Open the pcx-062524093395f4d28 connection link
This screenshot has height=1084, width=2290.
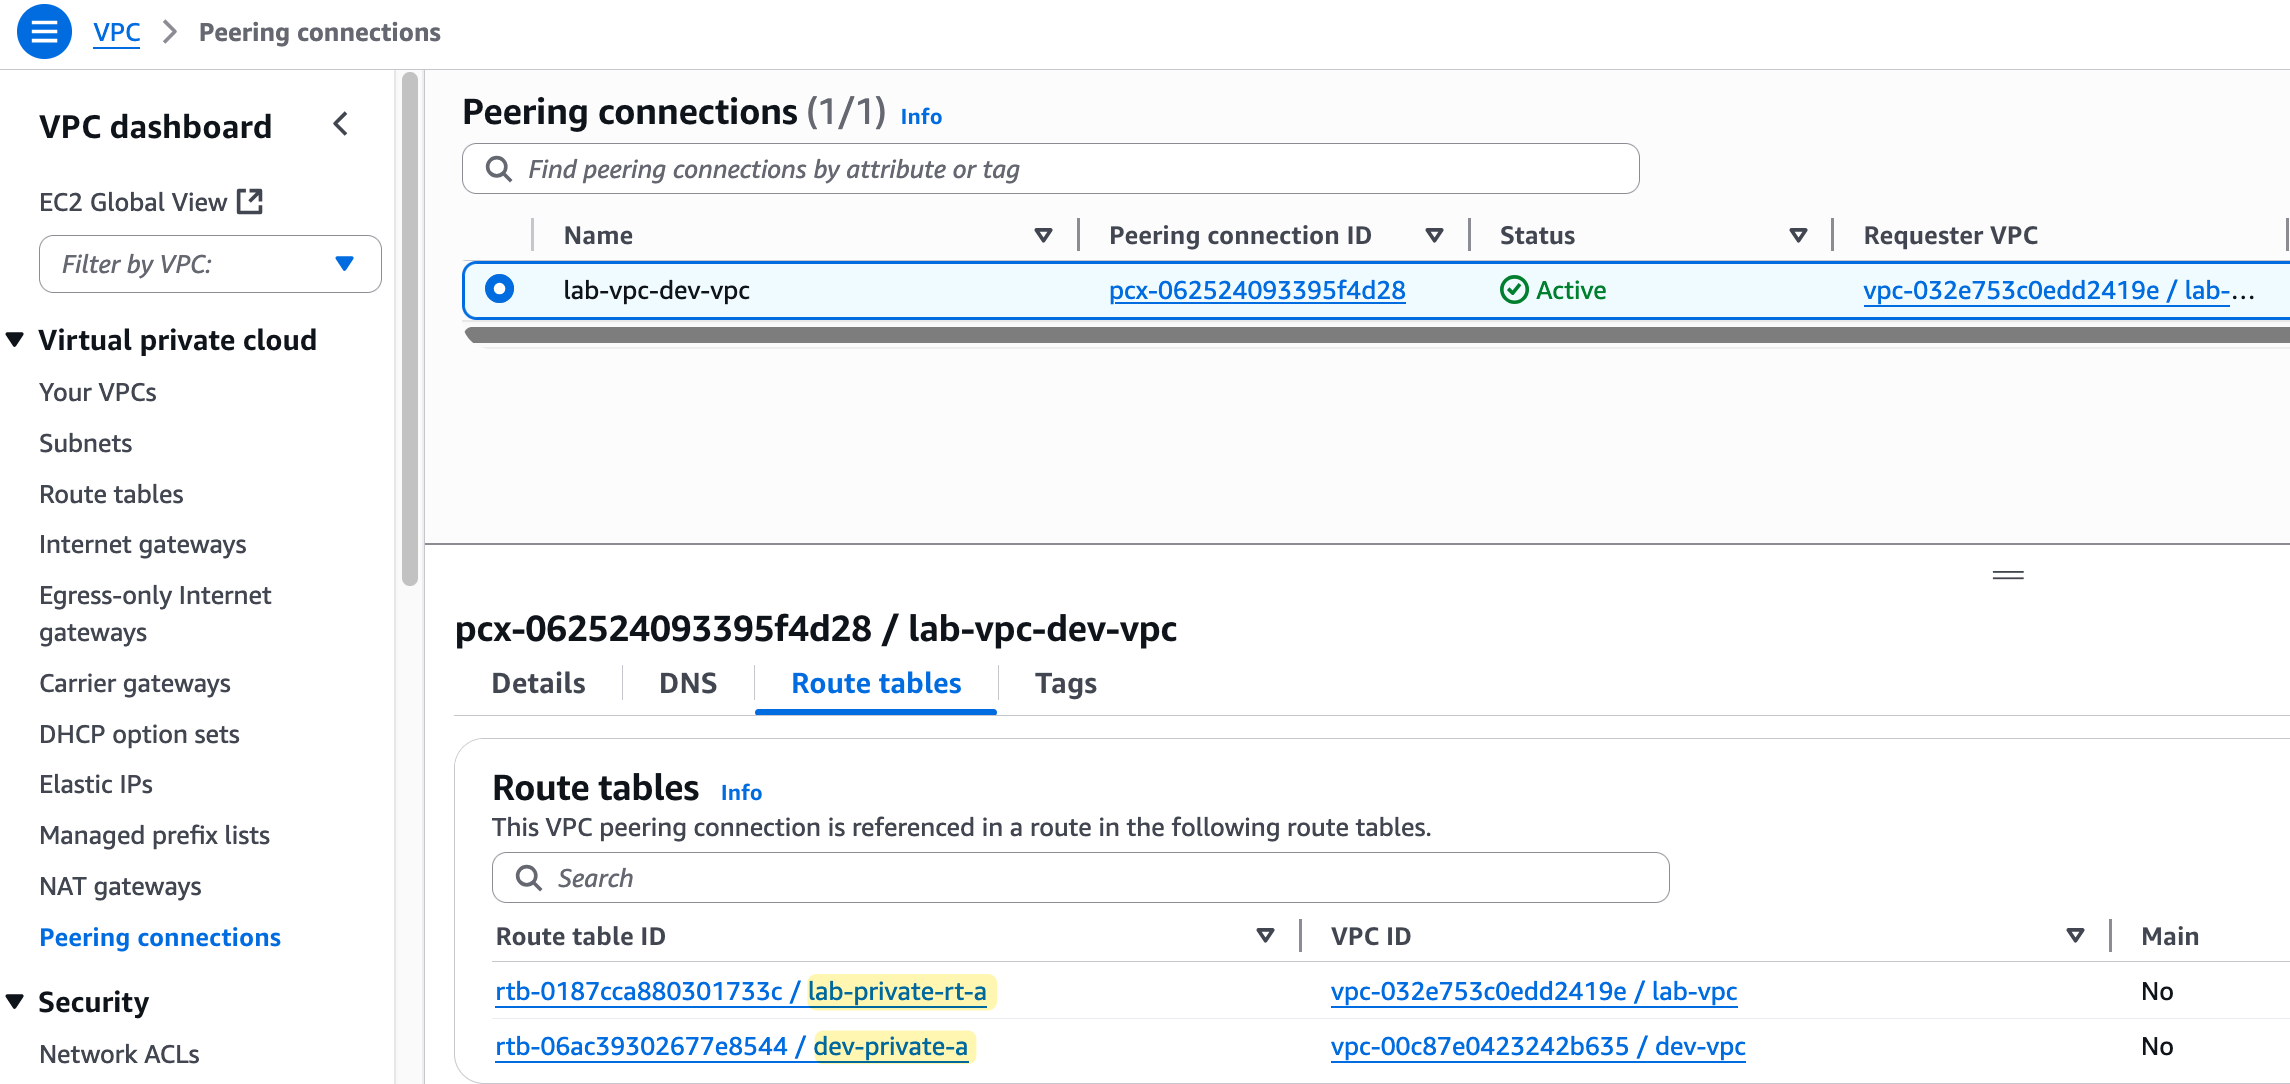pyautogui.click(x=1257, y=290)
